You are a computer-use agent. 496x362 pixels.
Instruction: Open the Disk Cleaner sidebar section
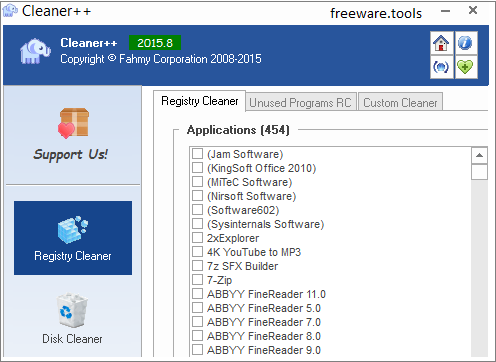(x=72, y=318)
